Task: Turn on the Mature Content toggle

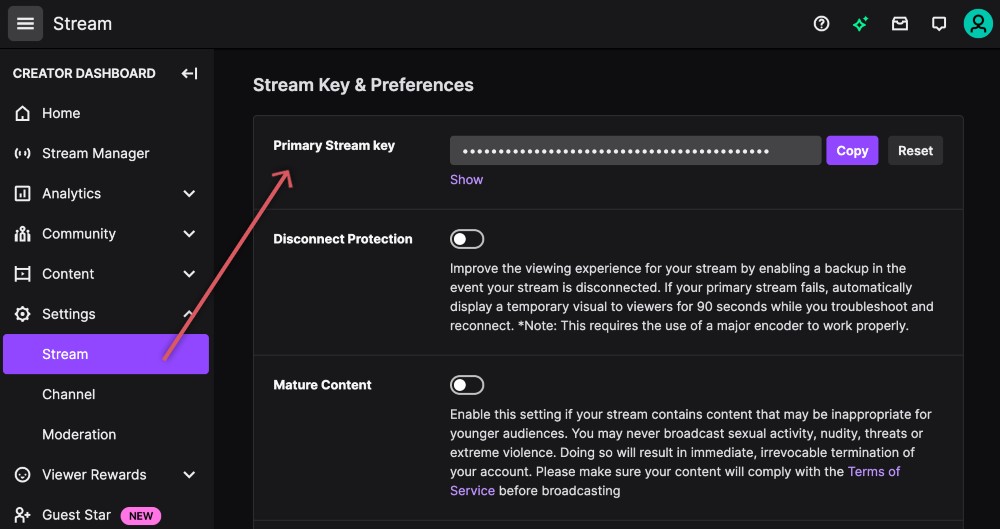Action: pyautogui.click(x=467, y=385)
